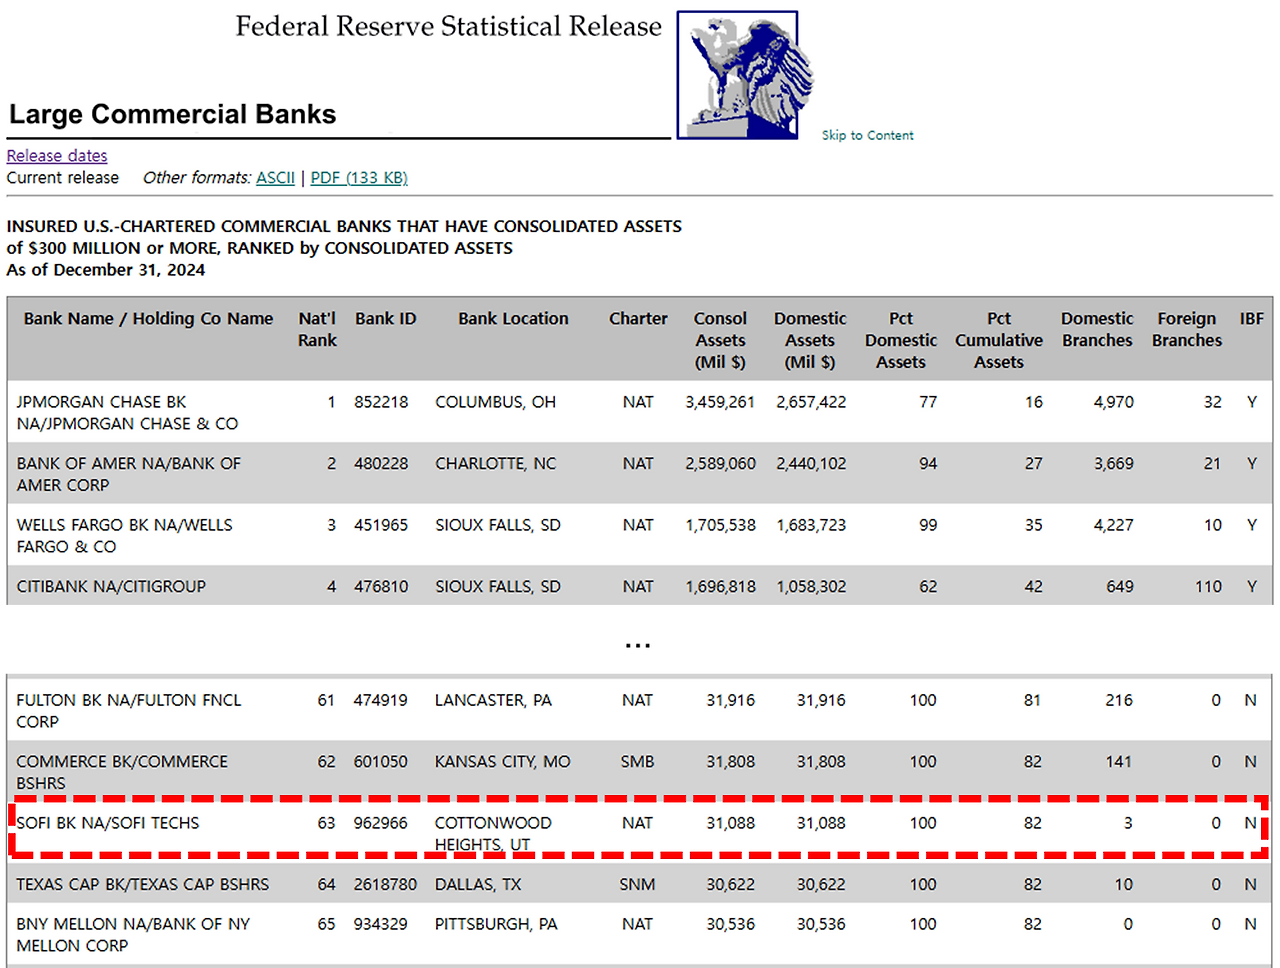Screen dimensions: 1280x968
Task: Click bank ID 480228
Action: pyautogui.click(x=381, y=464)
